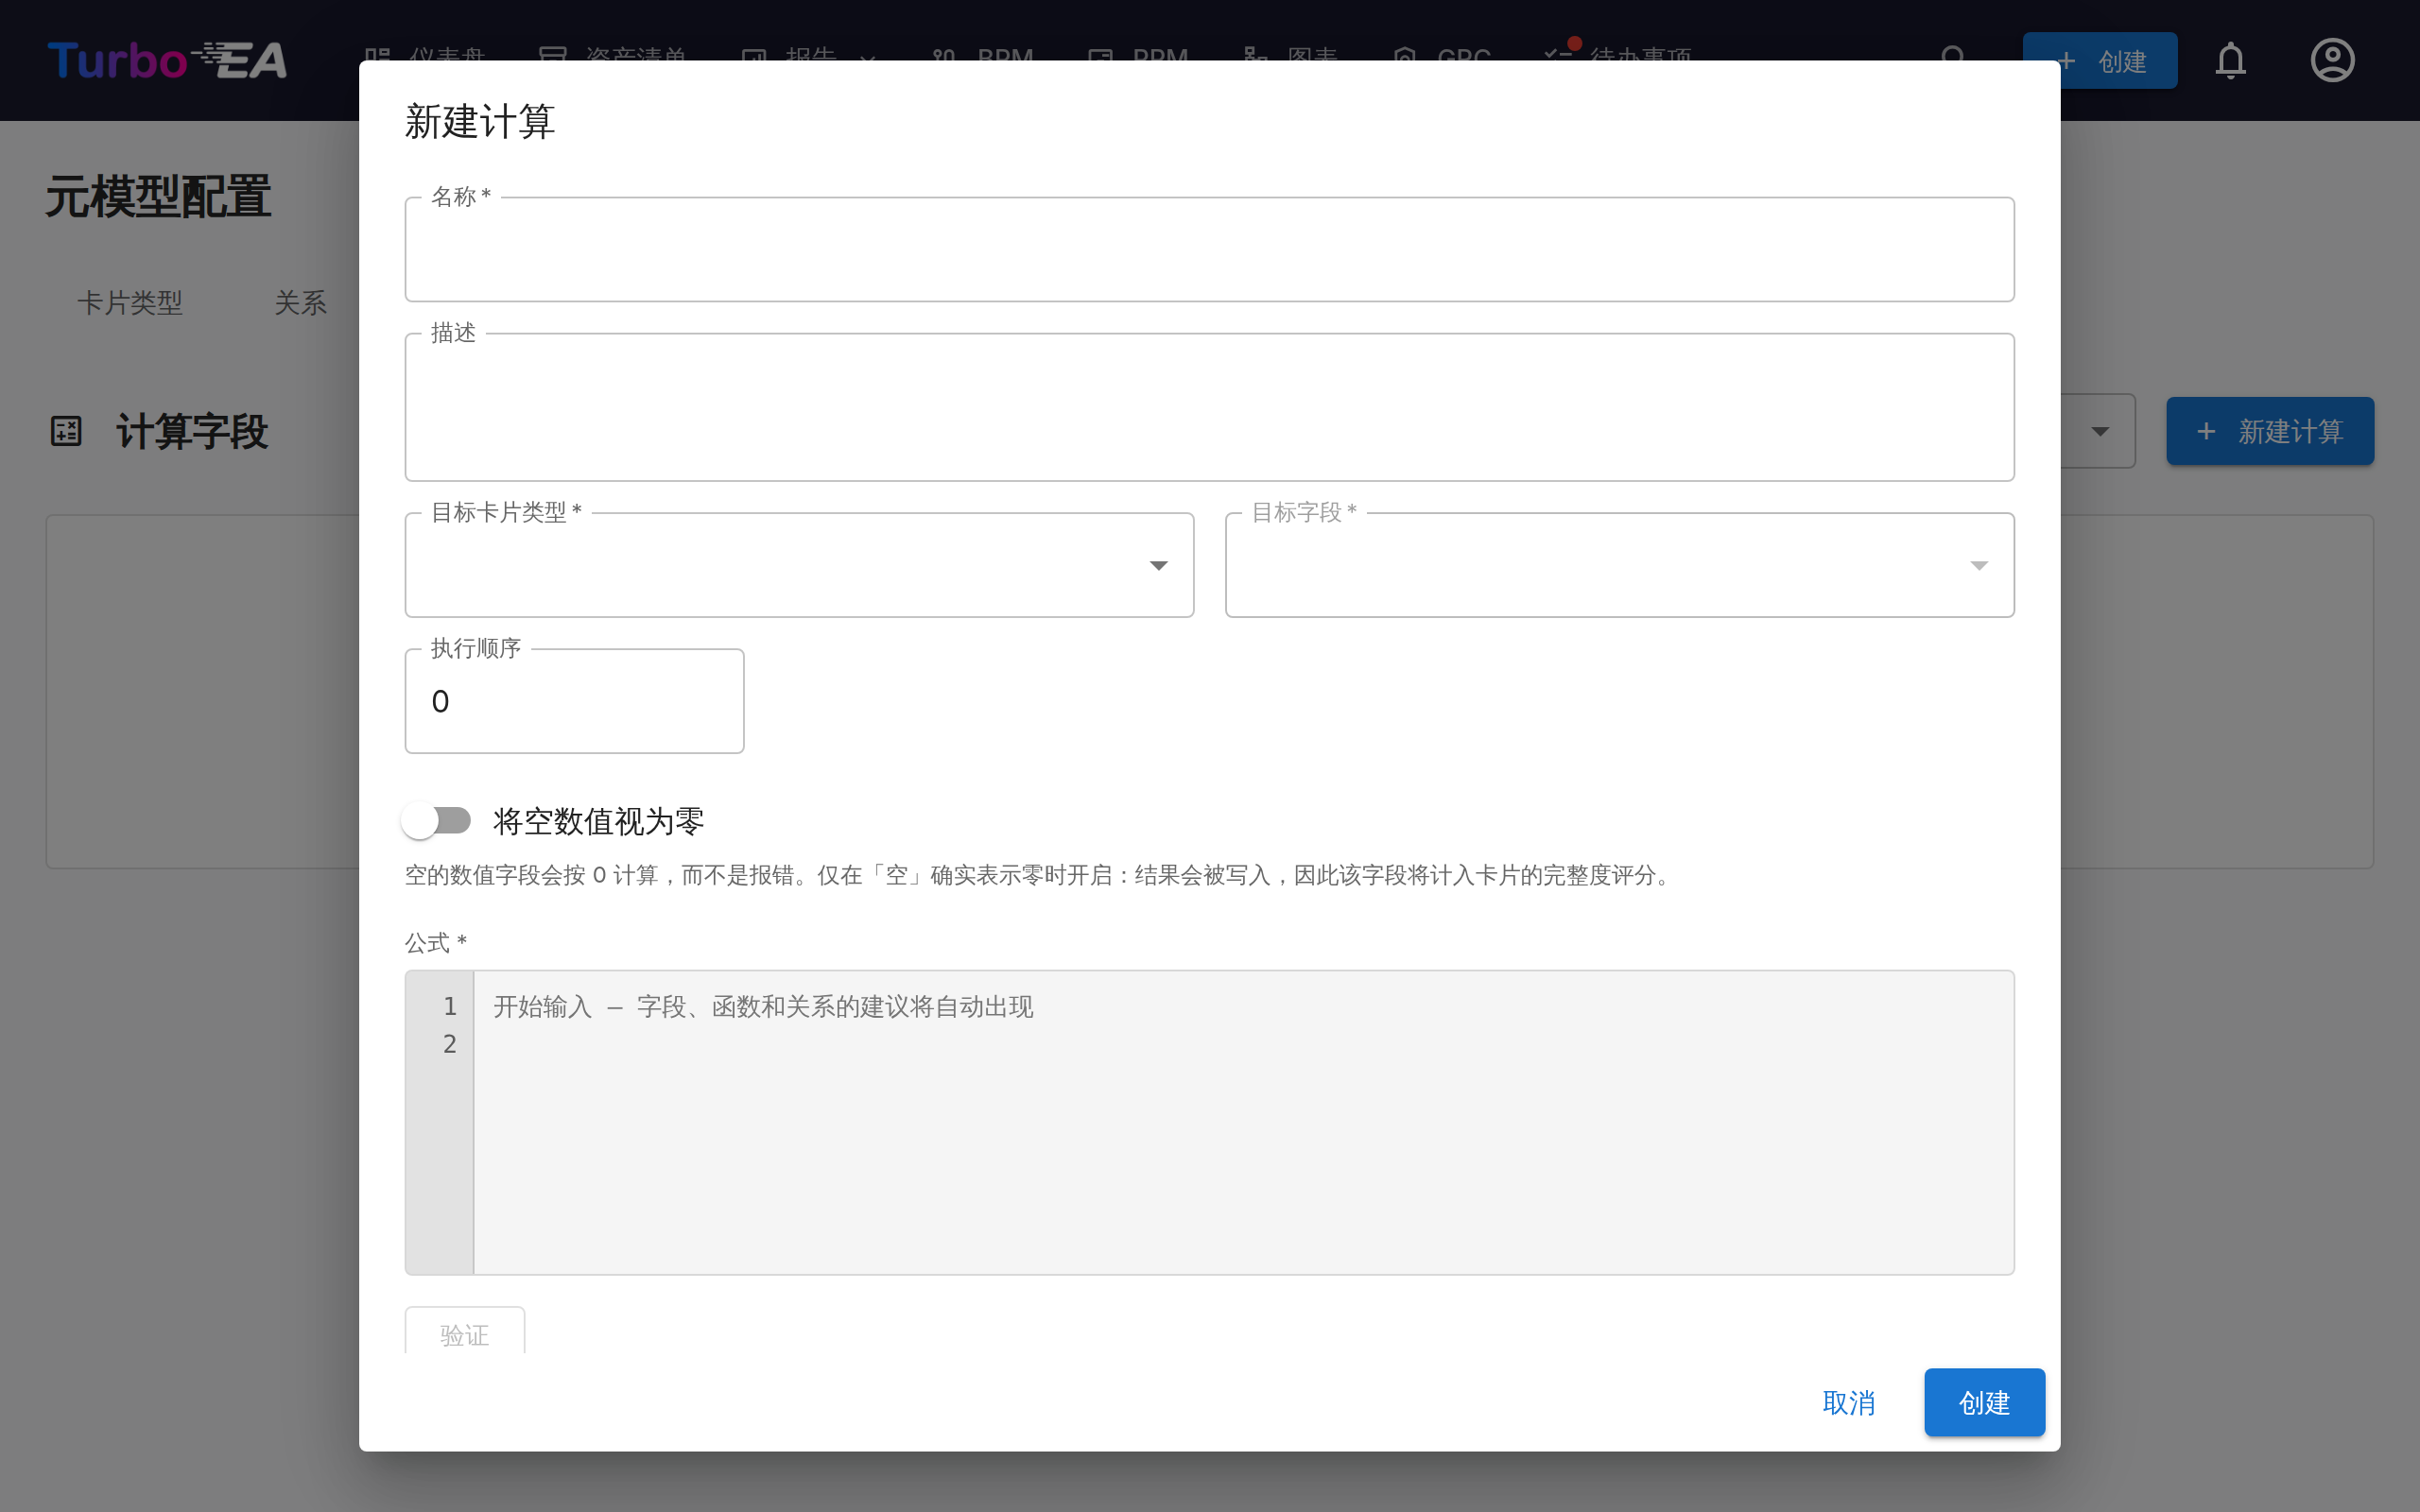Click the 执行顺序 number field
Image resolution: width=2420 pixels, height=1512 pixels.
[574, 701]
